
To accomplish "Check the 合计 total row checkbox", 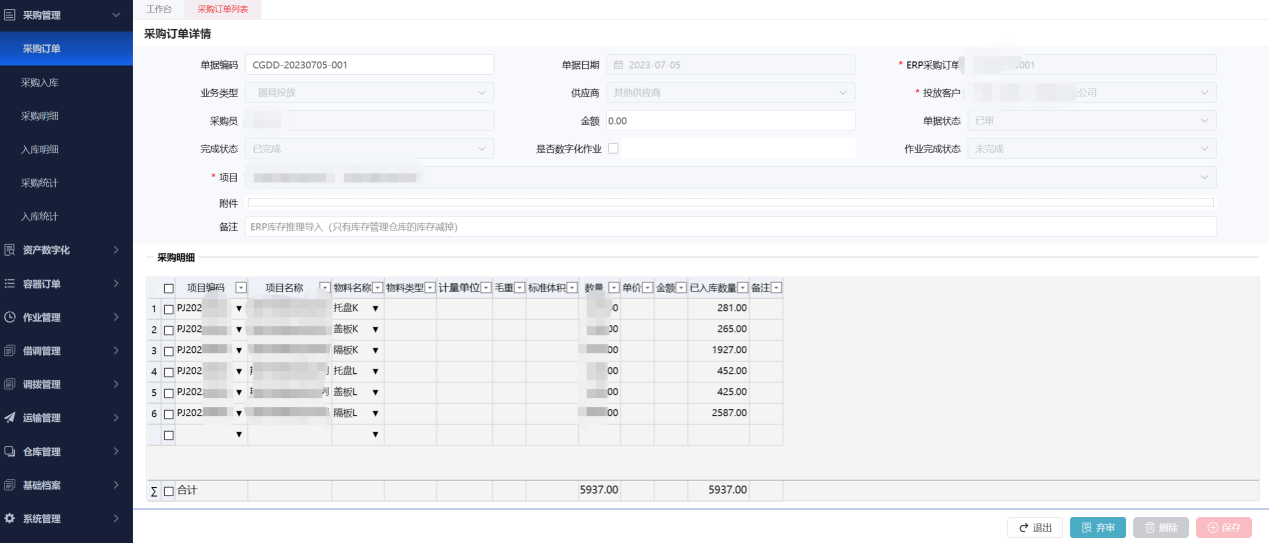I will 168,491.
